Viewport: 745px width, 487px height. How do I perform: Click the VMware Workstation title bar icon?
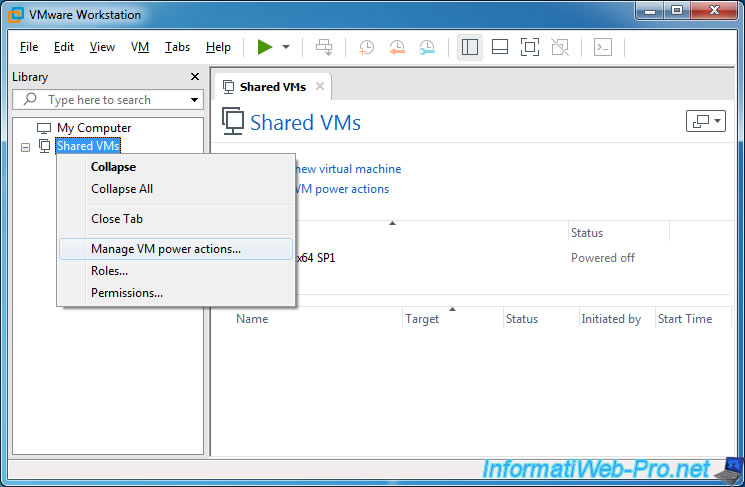(x=16, y=15)
